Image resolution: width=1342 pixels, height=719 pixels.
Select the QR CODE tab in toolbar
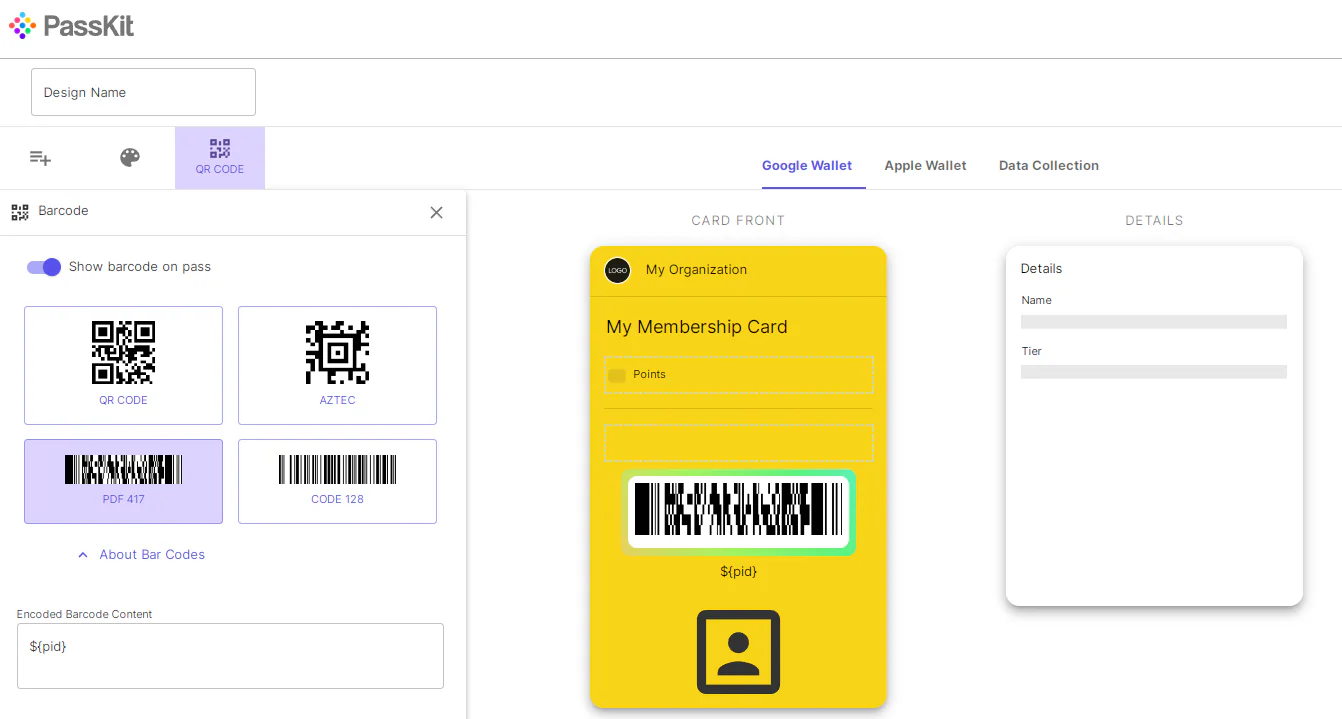click(x=220, y=158)
